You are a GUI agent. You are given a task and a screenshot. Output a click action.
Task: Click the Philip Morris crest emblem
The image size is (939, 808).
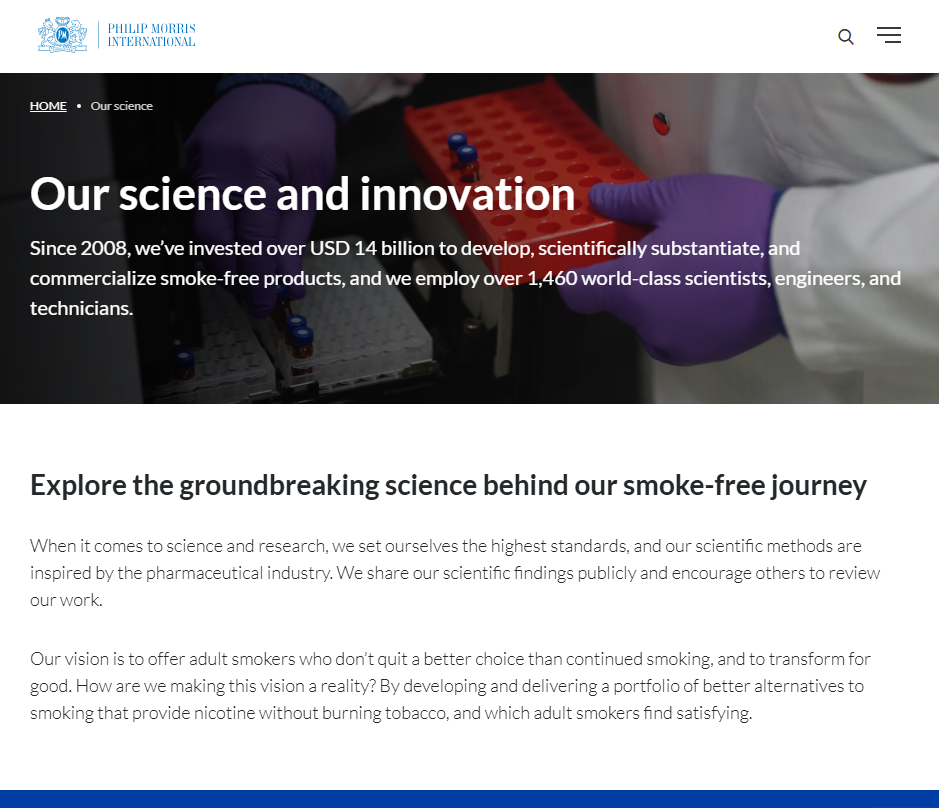[x=62, y=35]
